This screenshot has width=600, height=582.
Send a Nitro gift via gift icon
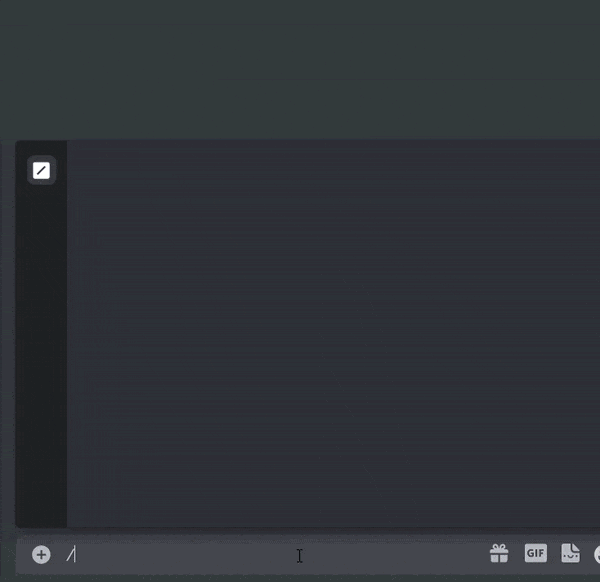click(x=499, y=553)
